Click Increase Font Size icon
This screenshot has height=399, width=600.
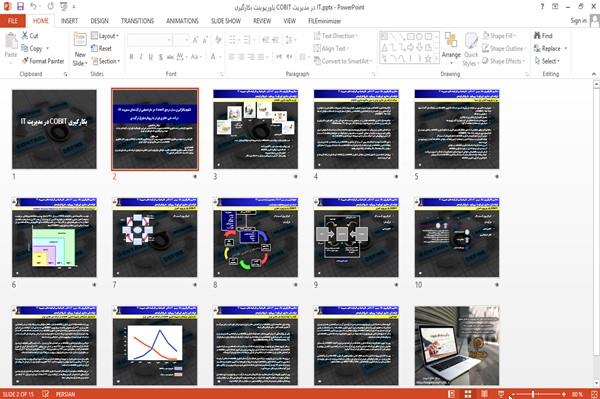196,39
